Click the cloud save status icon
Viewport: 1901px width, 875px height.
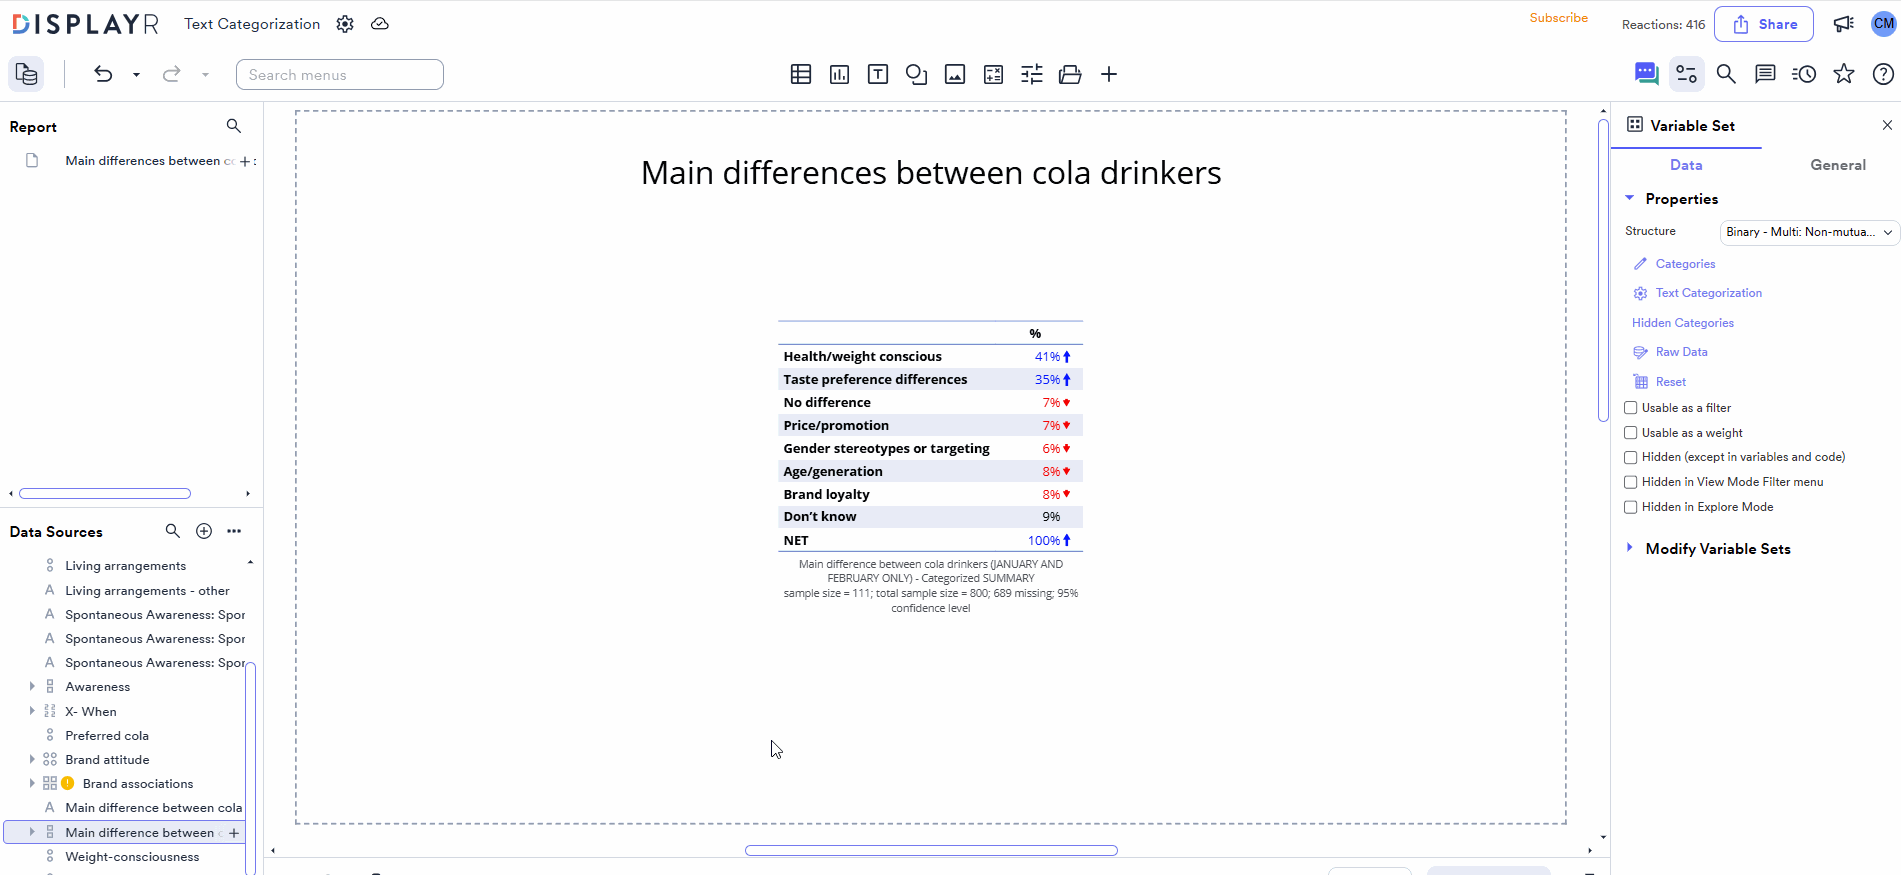tap(380, 24)
